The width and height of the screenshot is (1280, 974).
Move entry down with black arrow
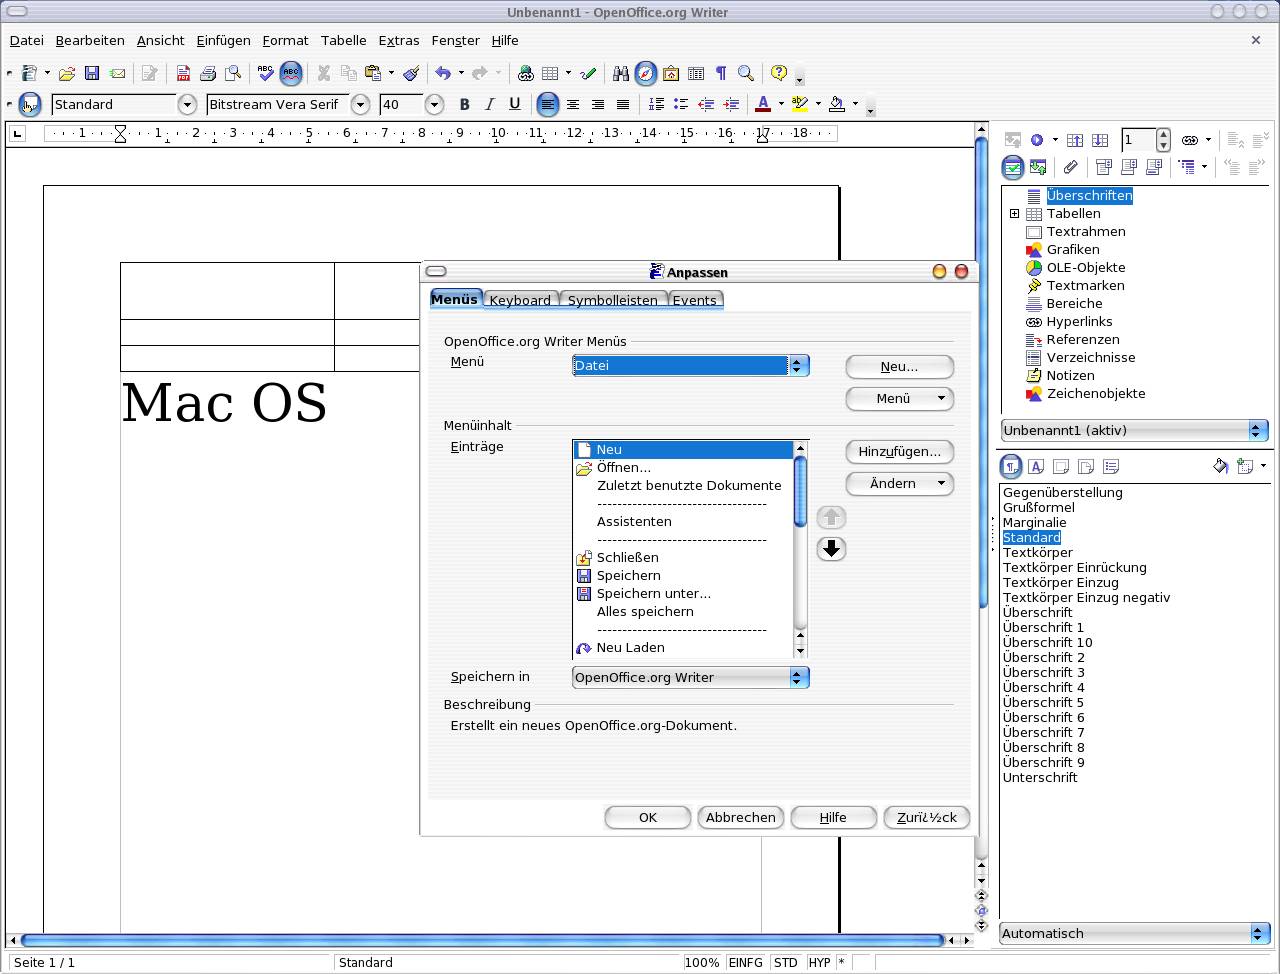831,548
